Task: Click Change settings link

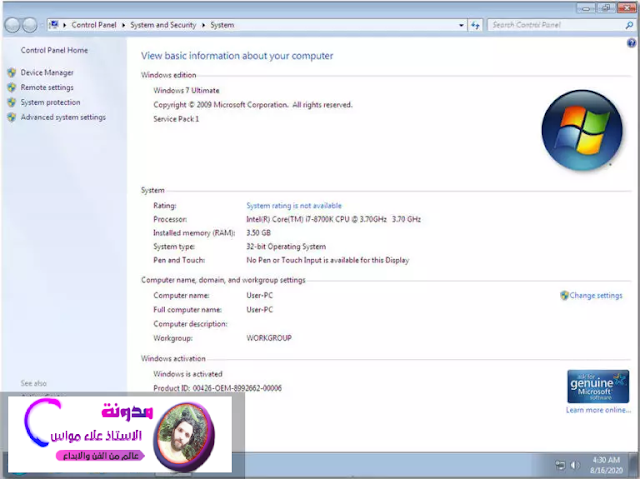Action: click(596, 295)
